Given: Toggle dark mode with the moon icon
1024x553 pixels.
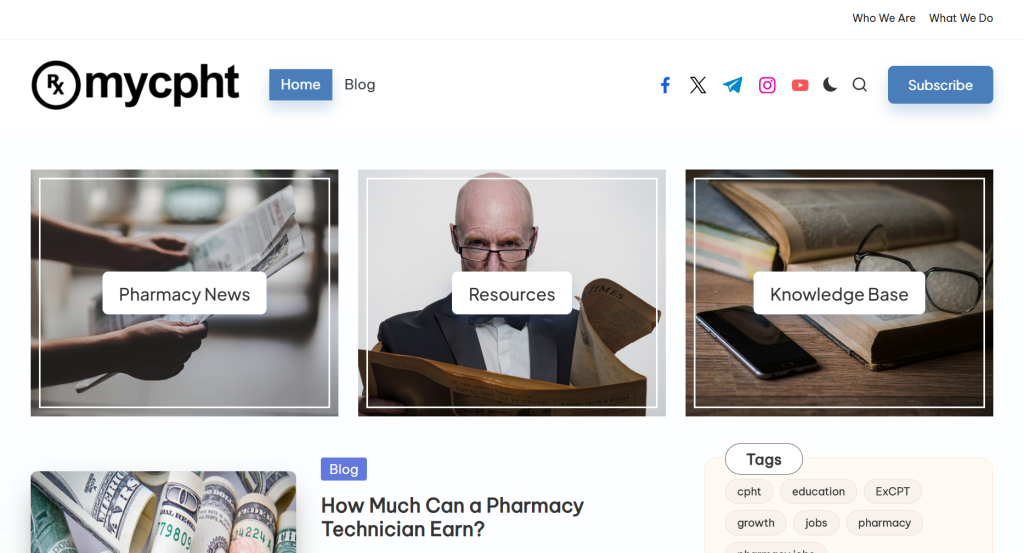Looking at the screenshot, I should pos(830,85).
